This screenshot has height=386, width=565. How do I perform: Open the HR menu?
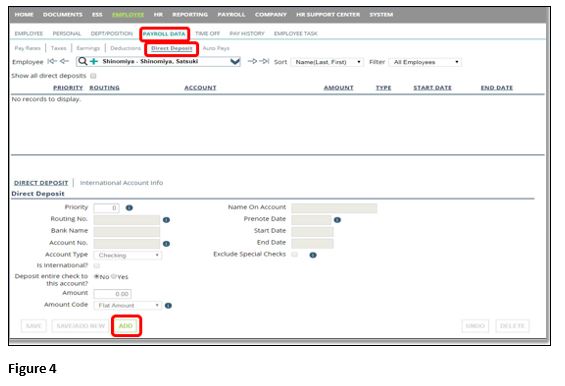pyautogui.click(x=158, y=14)
